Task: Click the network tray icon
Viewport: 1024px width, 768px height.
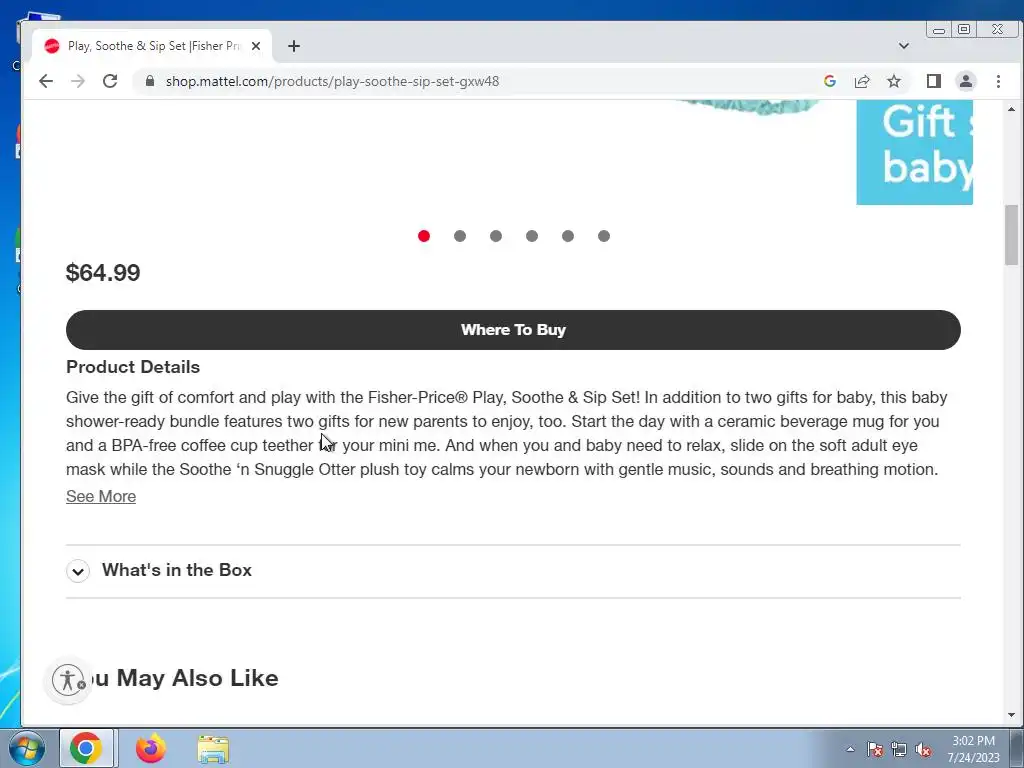Action: coord(899,750)
